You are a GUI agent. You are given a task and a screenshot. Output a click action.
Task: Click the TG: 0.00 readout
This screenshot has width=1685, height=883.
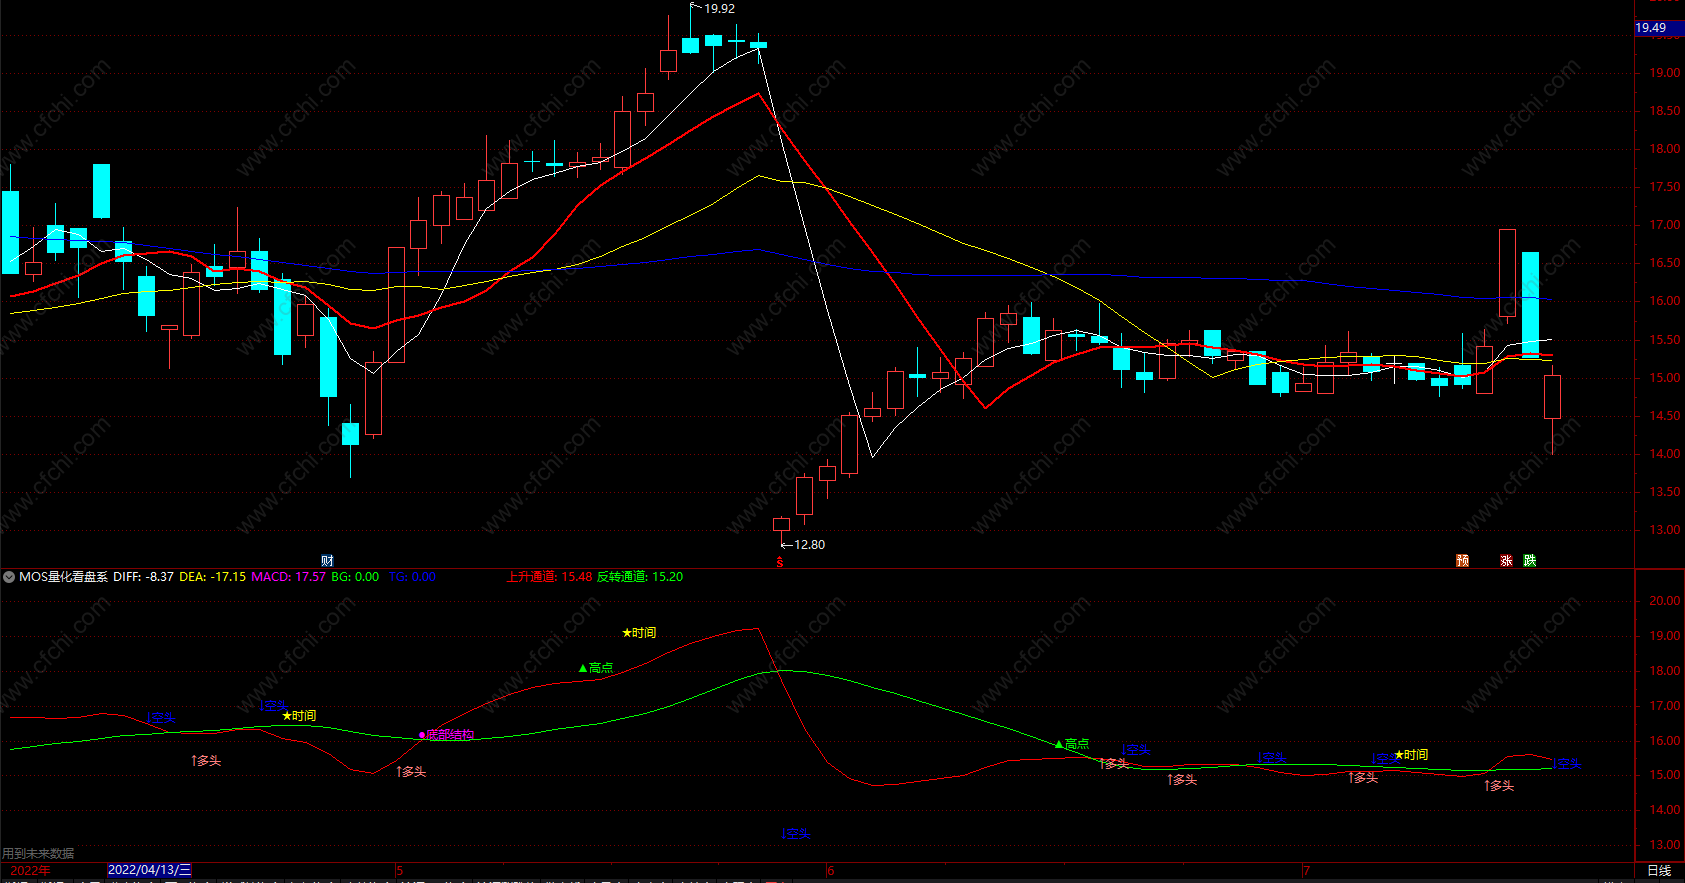(x=412, y=577)
